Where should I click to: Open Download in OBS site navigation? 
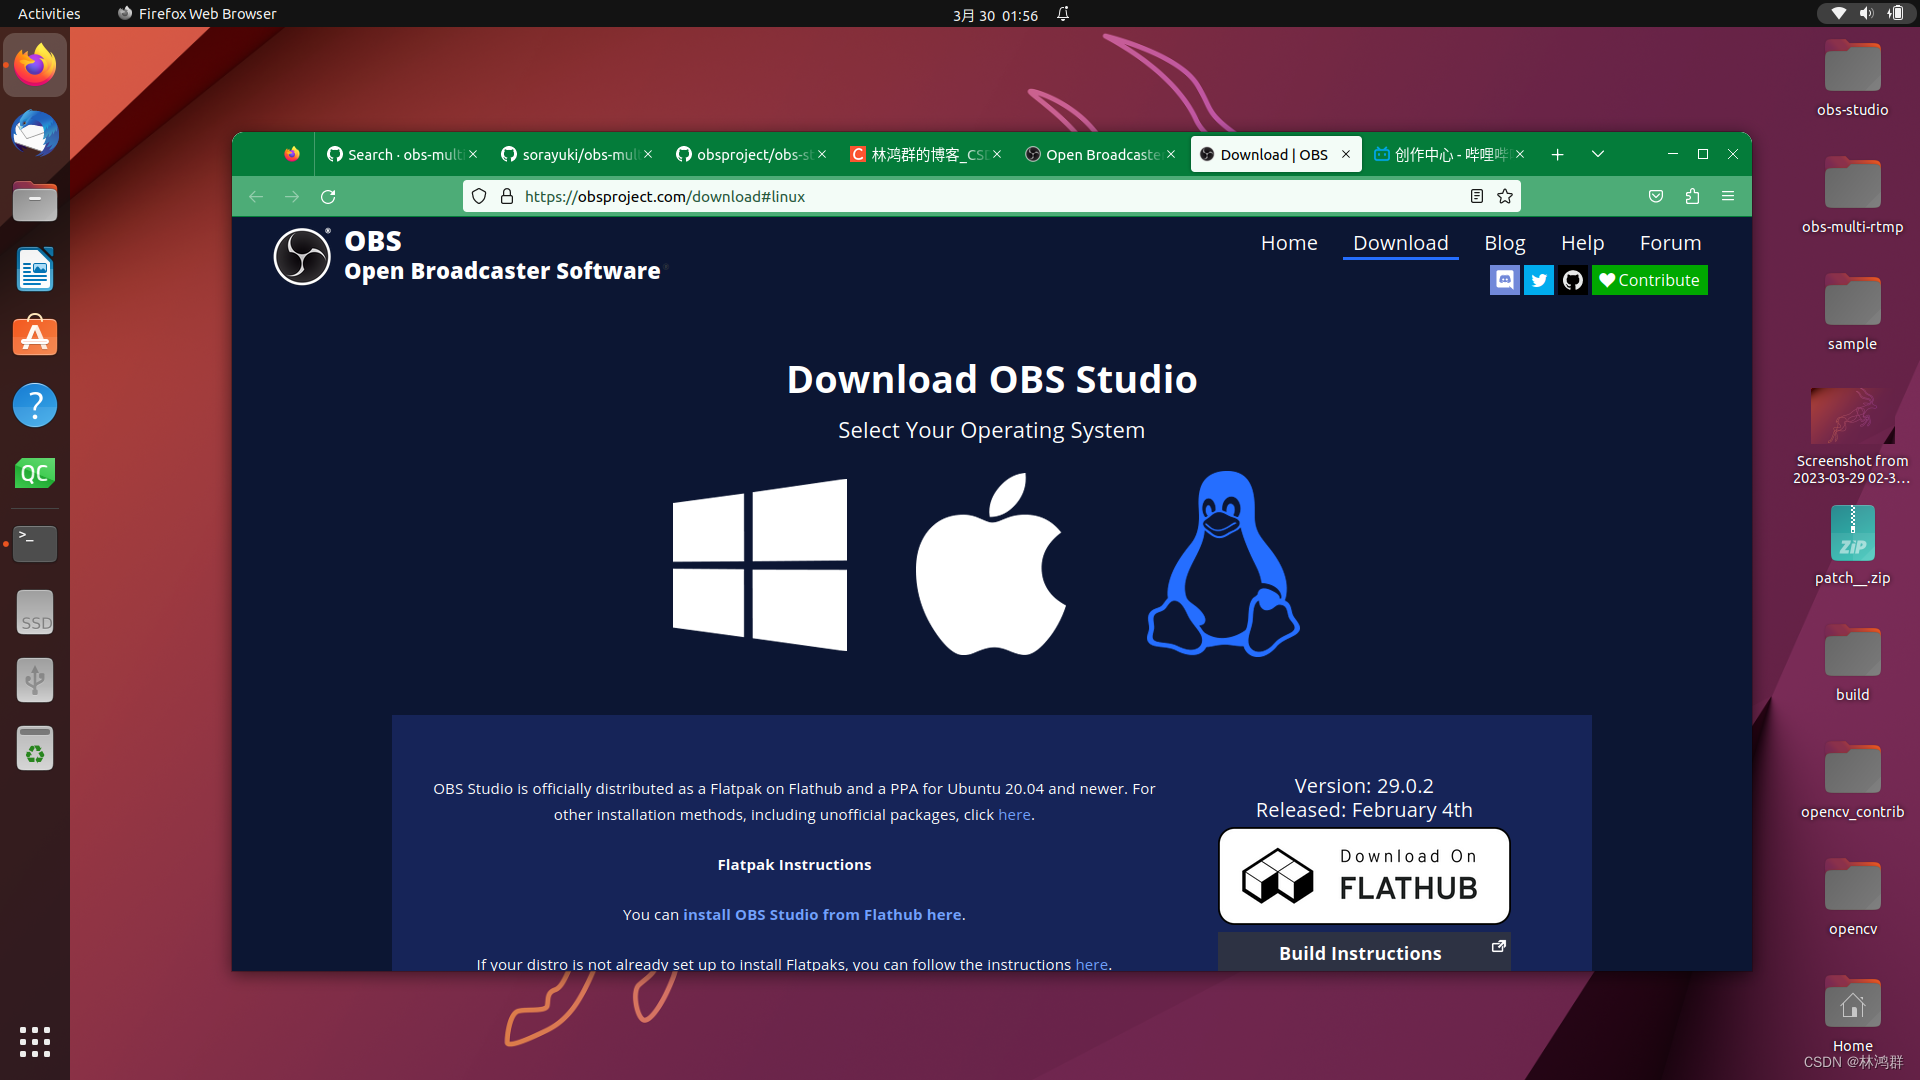[1400, 243]
